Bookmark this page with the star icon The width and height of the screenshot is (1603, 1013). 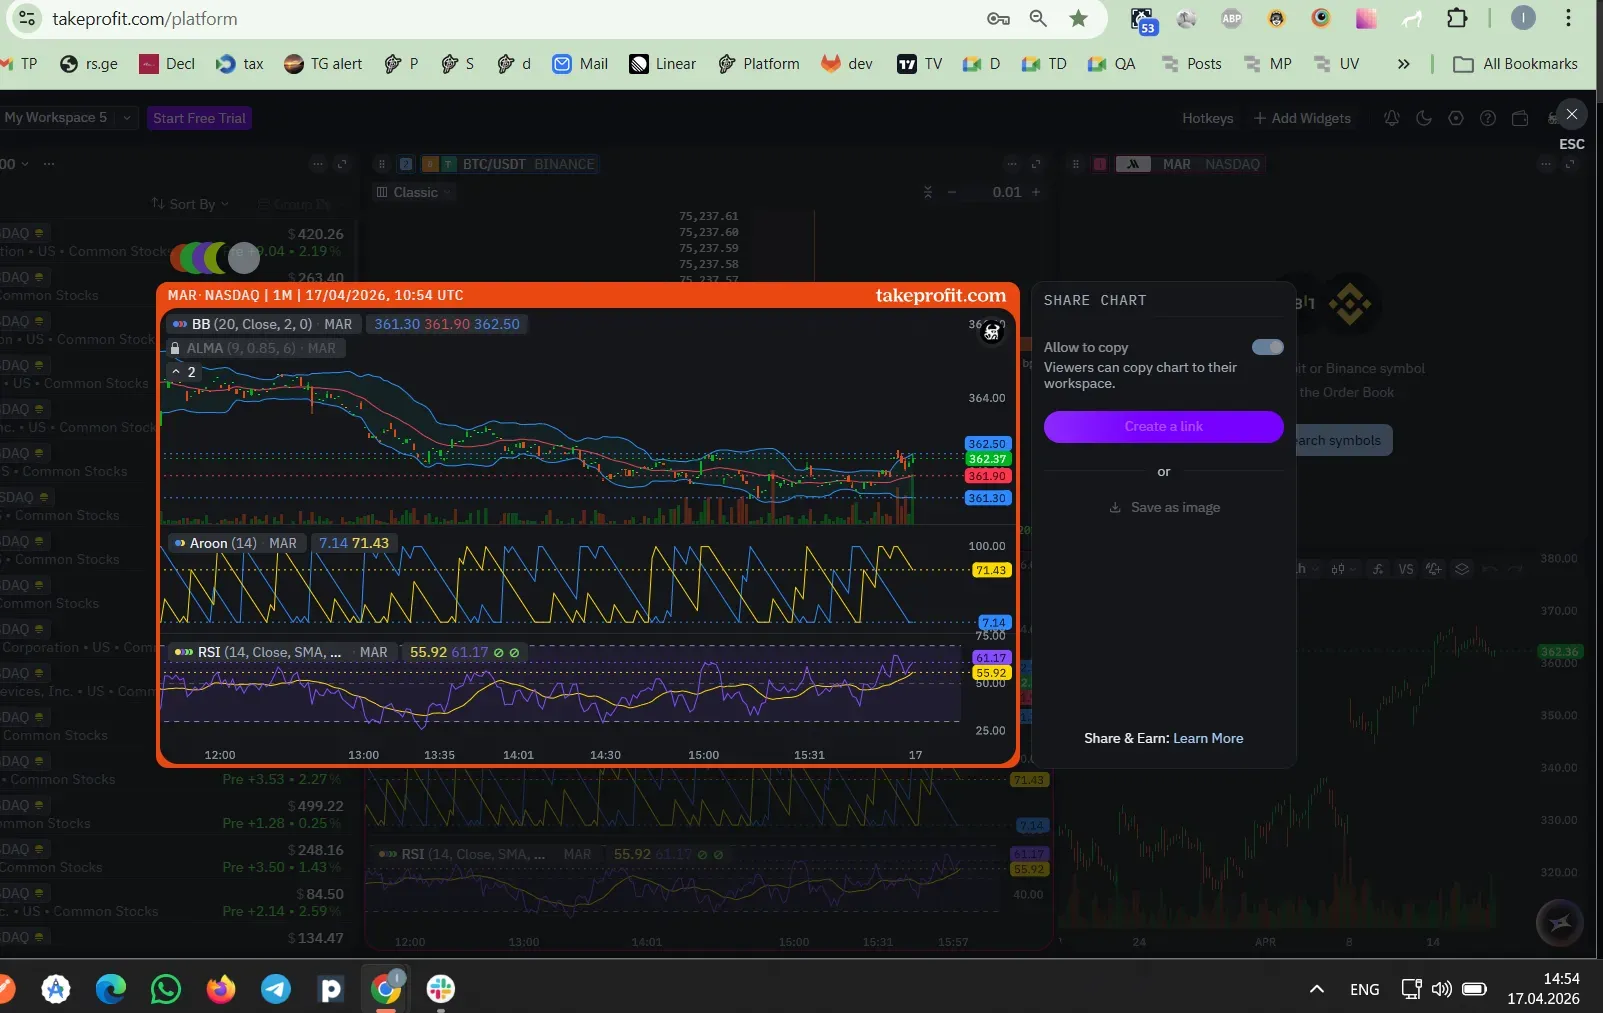pos(1078,18)
